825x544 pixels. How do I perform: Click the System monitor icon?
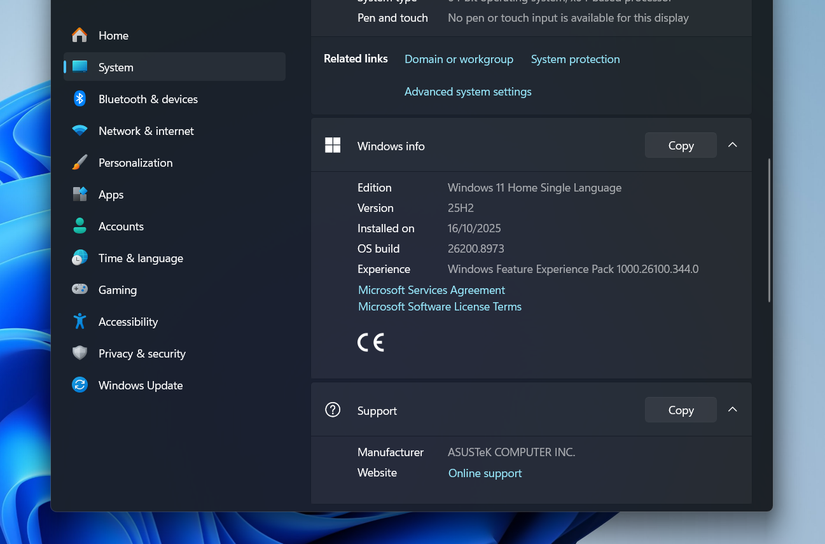click(79, 67)
